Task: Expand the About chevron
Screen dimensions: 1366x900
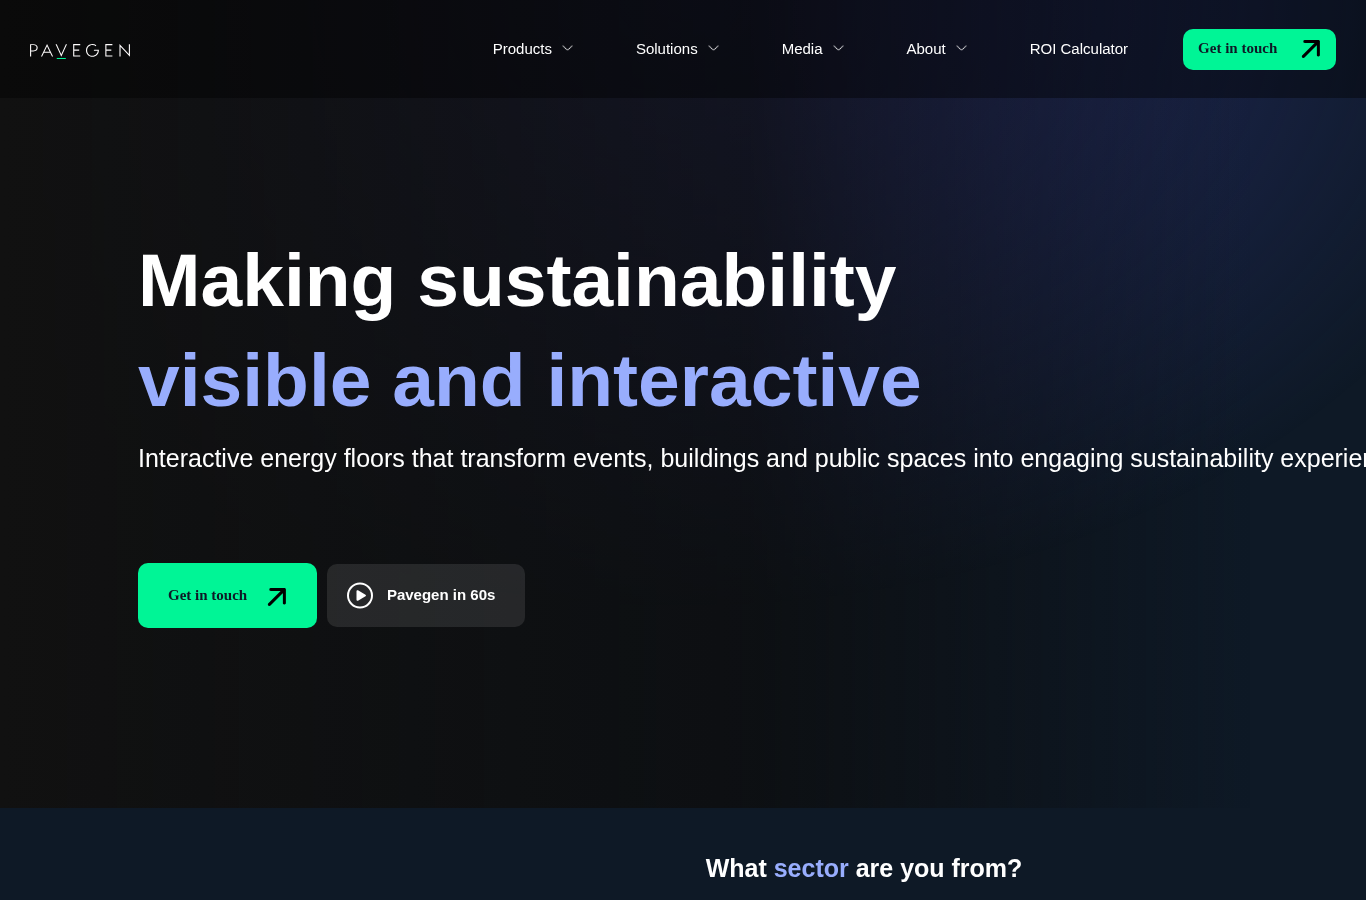Action: [961, 49]
